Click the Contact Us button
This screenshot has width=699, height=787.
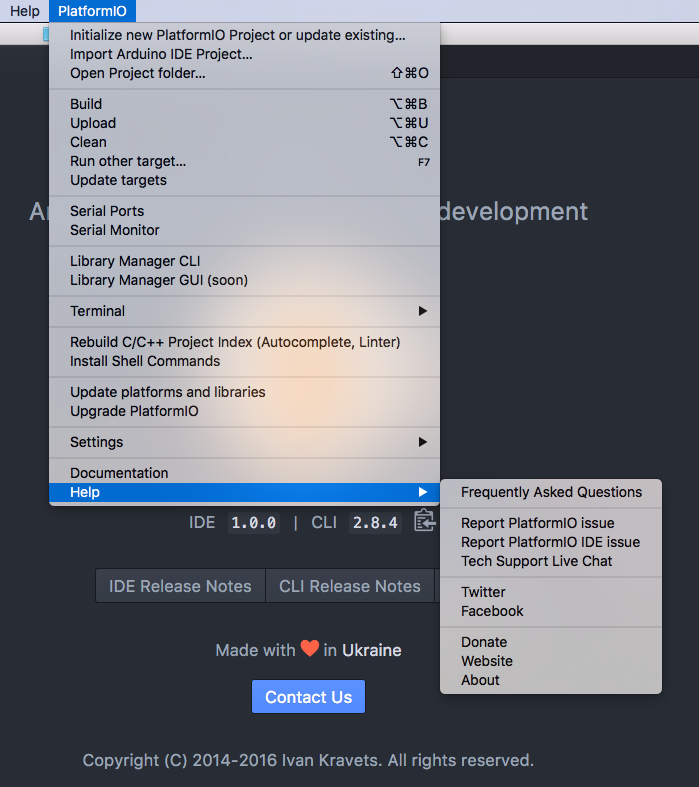pos(309,697)
